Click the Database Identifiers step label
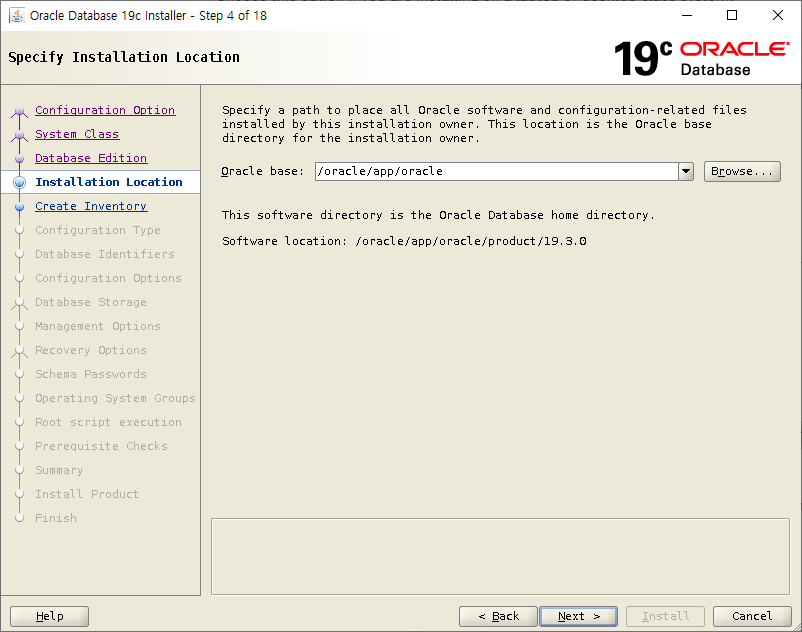802x632 pixels. pyautogui.click(x=105, y=254)
